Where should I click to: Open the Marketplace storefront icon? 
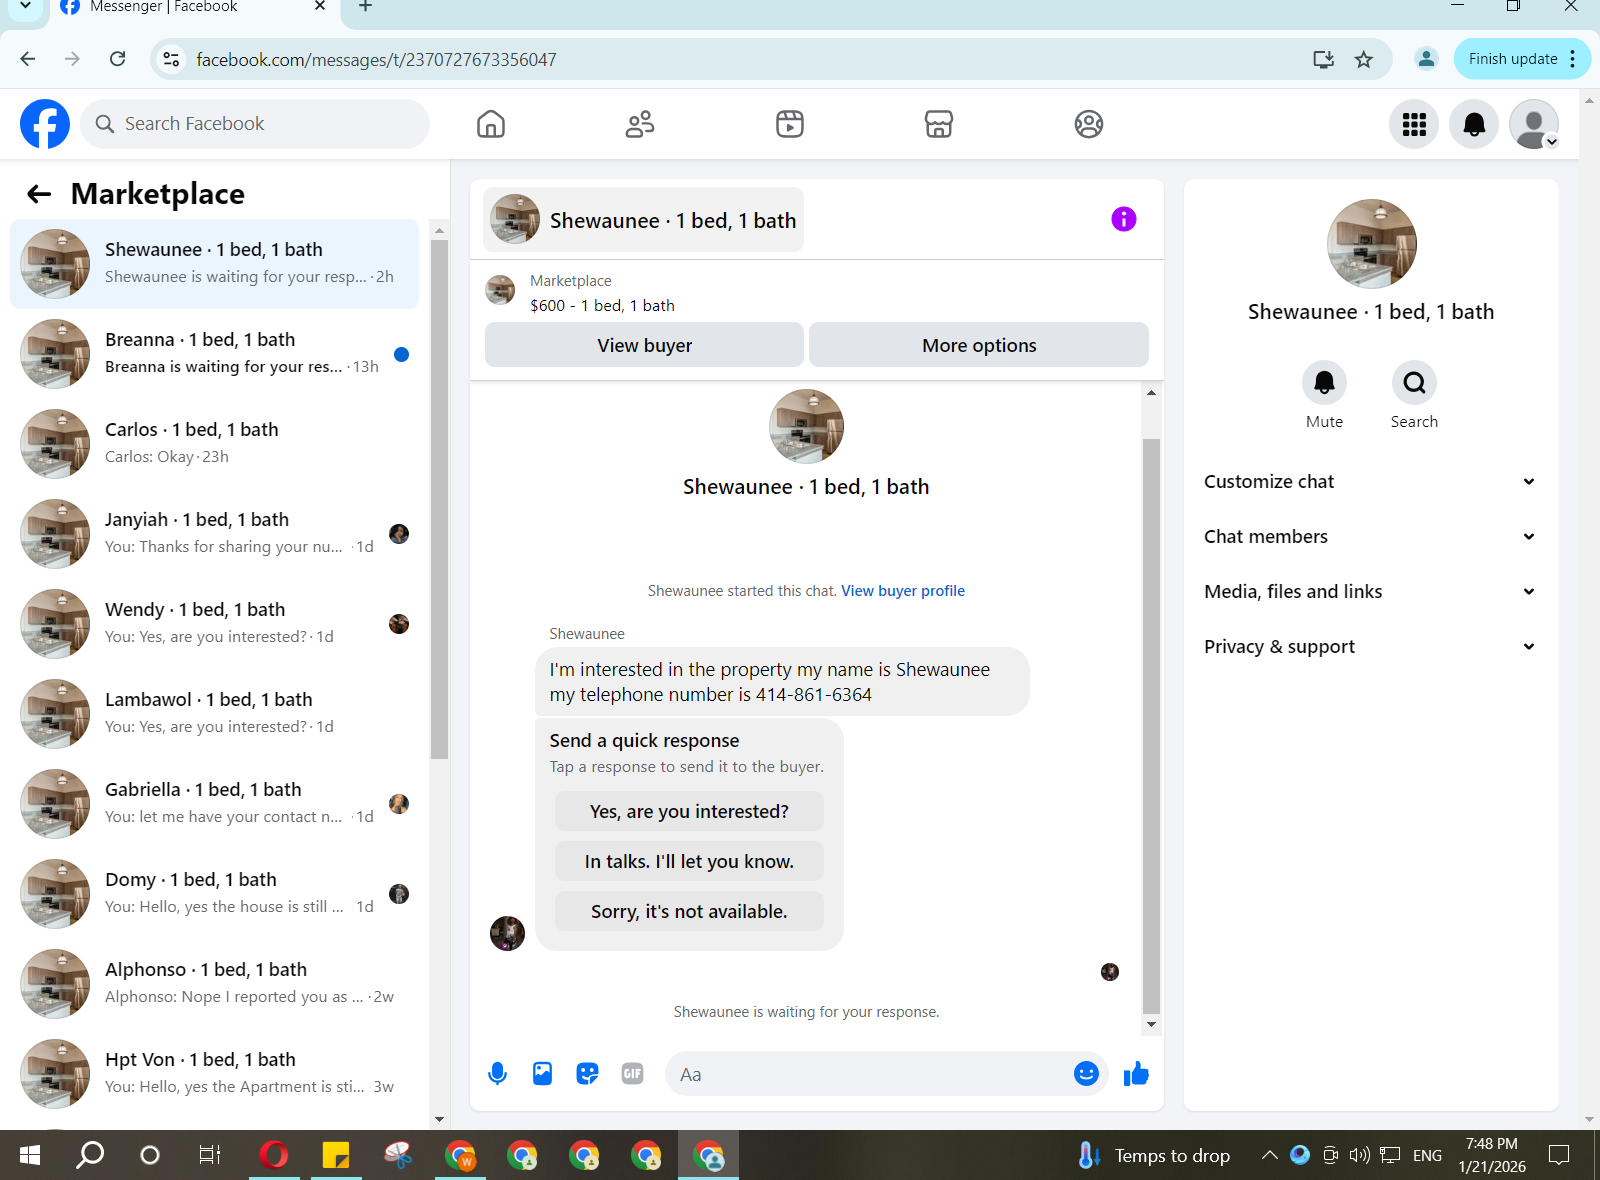939,124
